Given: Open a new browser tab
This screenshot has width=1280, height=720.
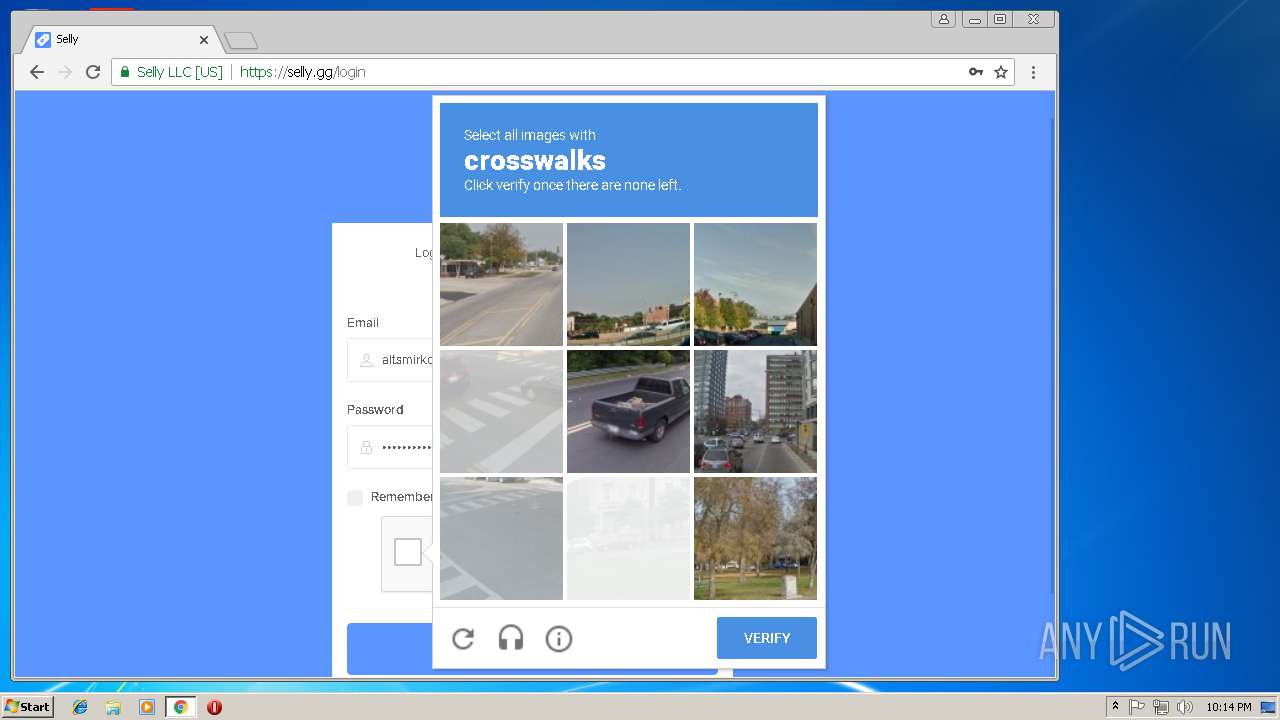Looking at the screenshot, I should point(241,40).
